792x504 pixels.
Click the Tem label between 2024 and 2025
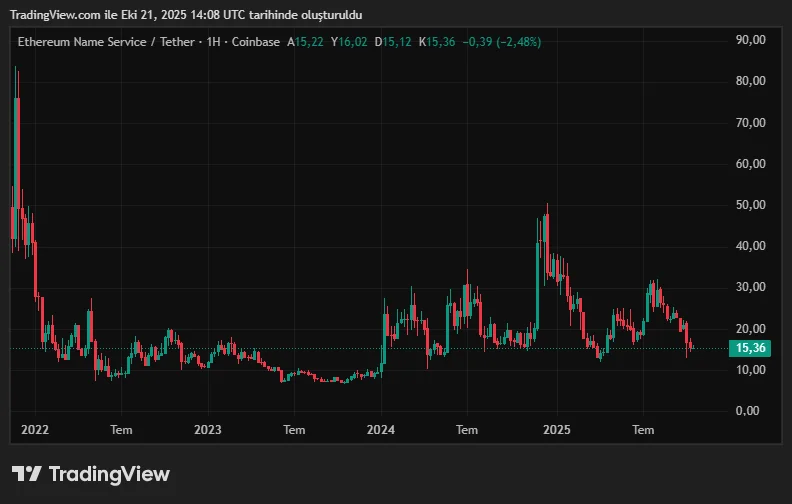coord(467,430)
